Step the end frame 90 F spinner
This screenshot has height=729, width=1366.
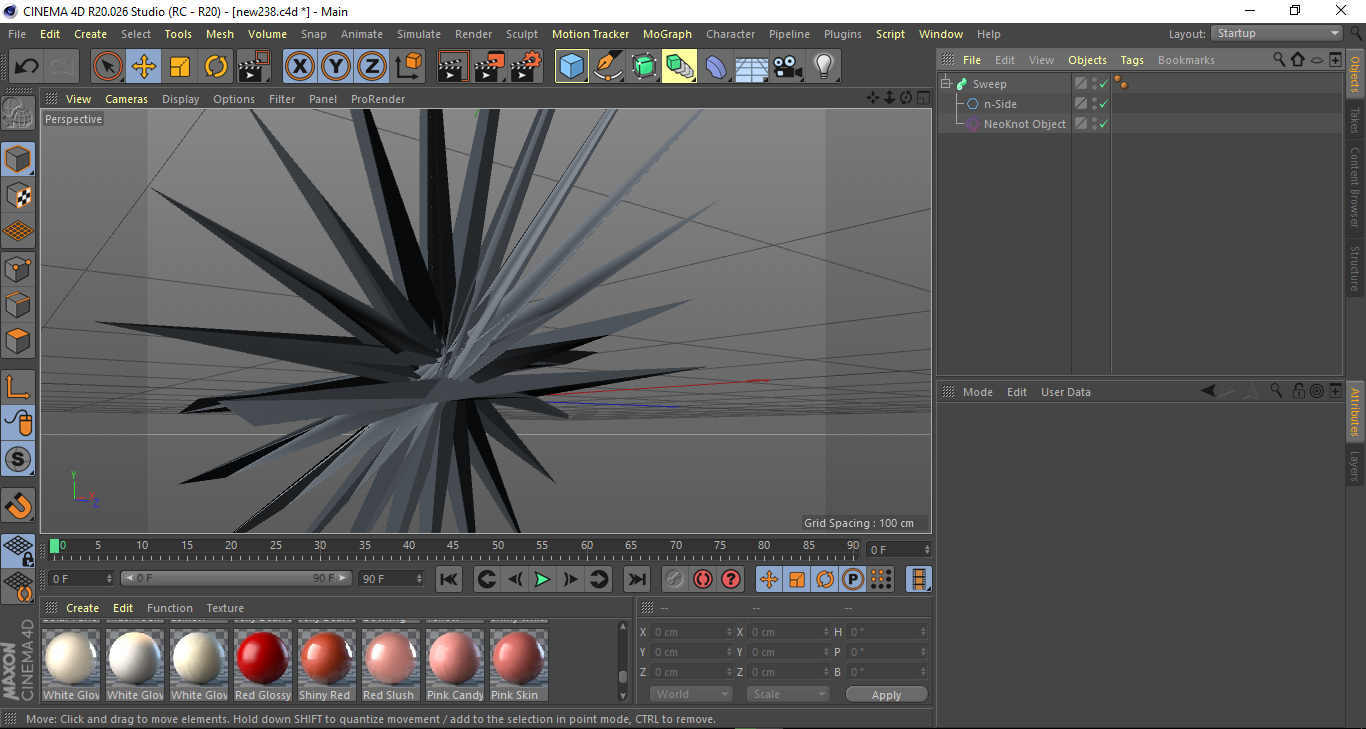pyautogui.click(x=418, y=579)
